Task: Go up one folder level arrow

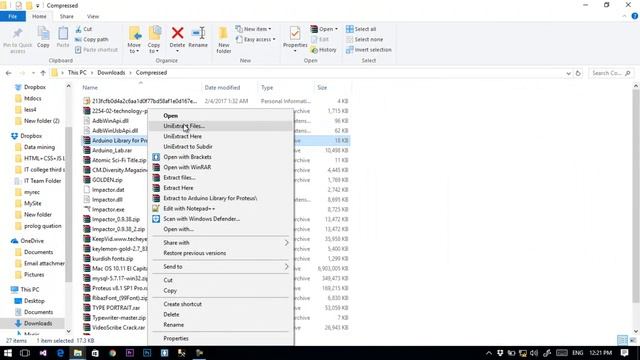Action: click(x=43, y=73)
